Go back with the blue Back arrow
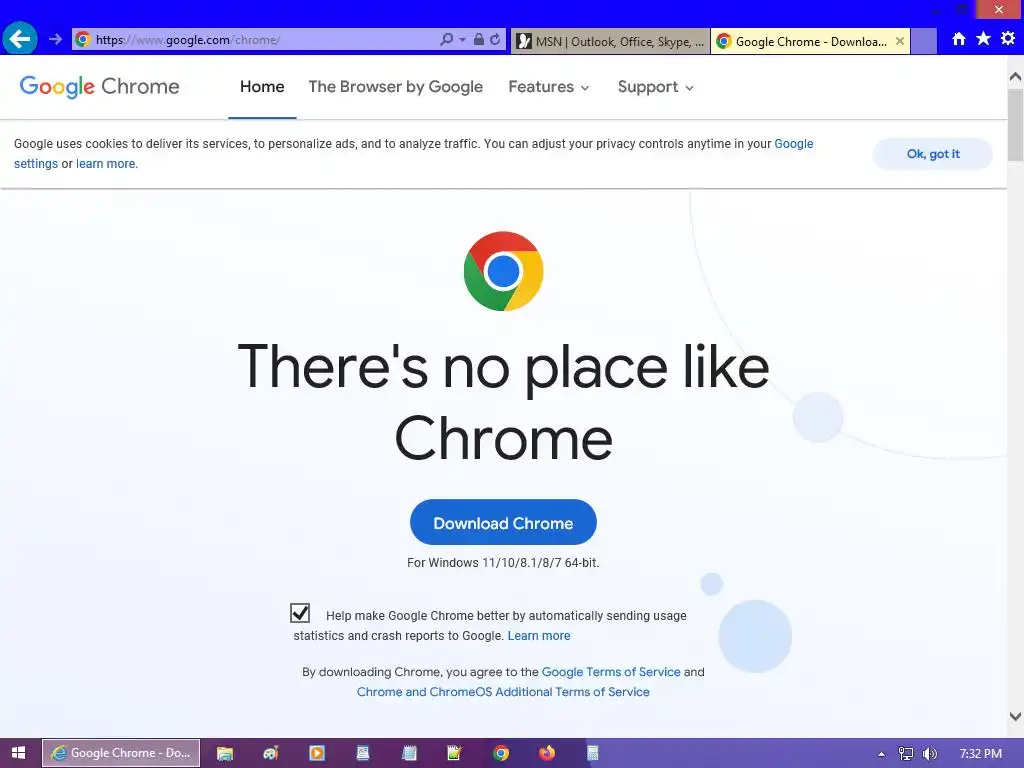 pyautogui.click(x=20, y=39)
